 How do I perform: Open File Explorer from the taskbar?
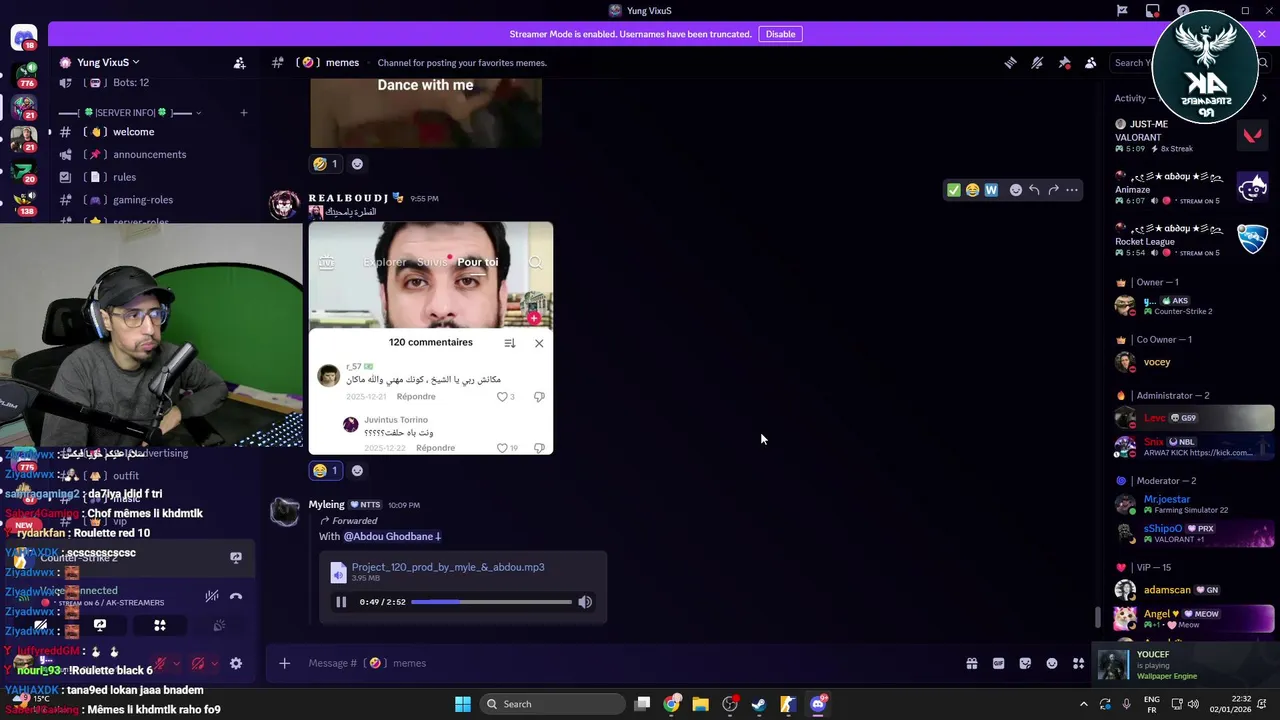(x=701, y=704)
